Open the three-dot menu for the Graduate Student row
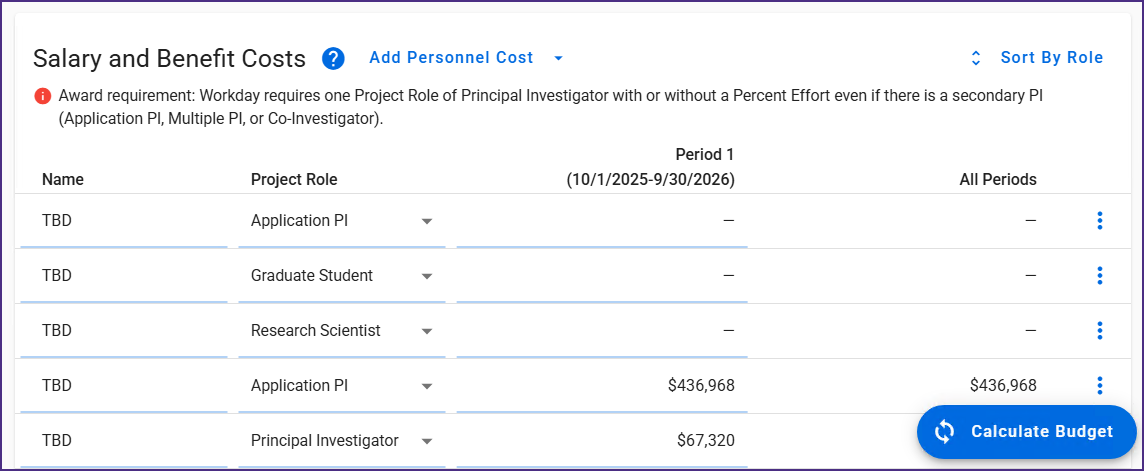Image resolution: width=1144 pixels, height=471 pixels. coord(1099,276)
